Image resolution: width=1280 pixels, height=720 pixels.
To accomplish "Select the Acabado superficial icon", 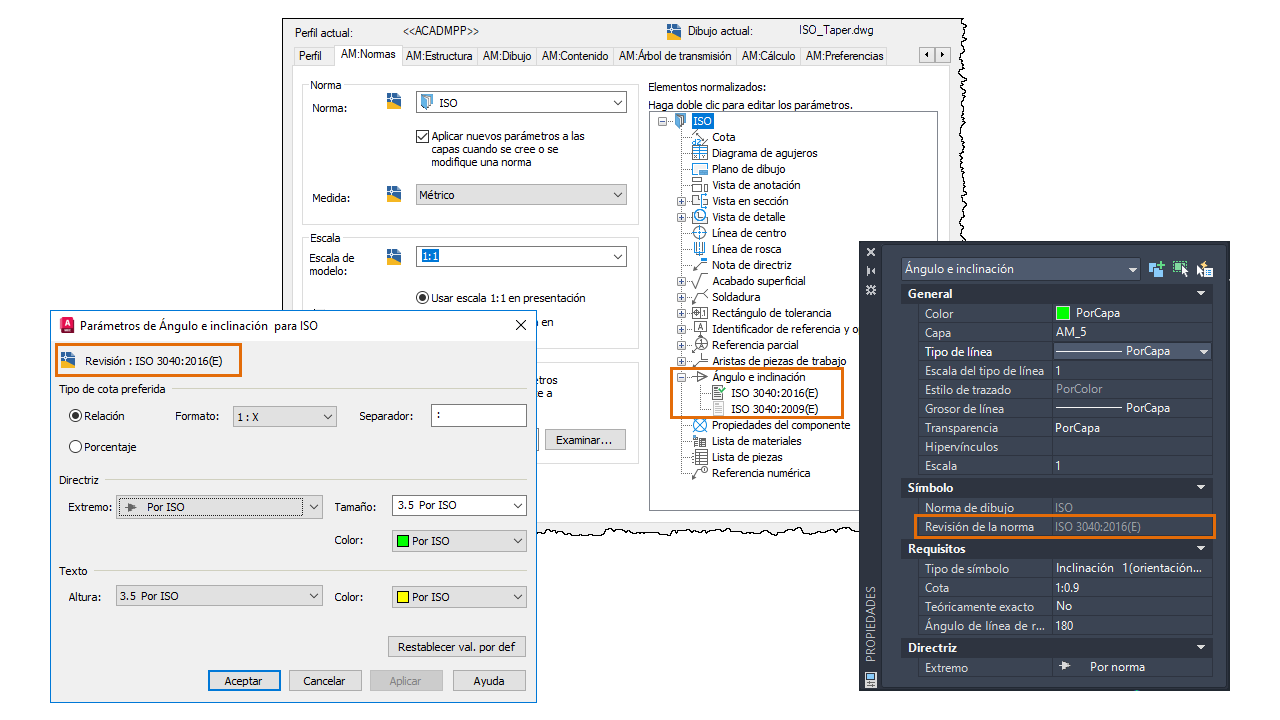I will point(700,281).
